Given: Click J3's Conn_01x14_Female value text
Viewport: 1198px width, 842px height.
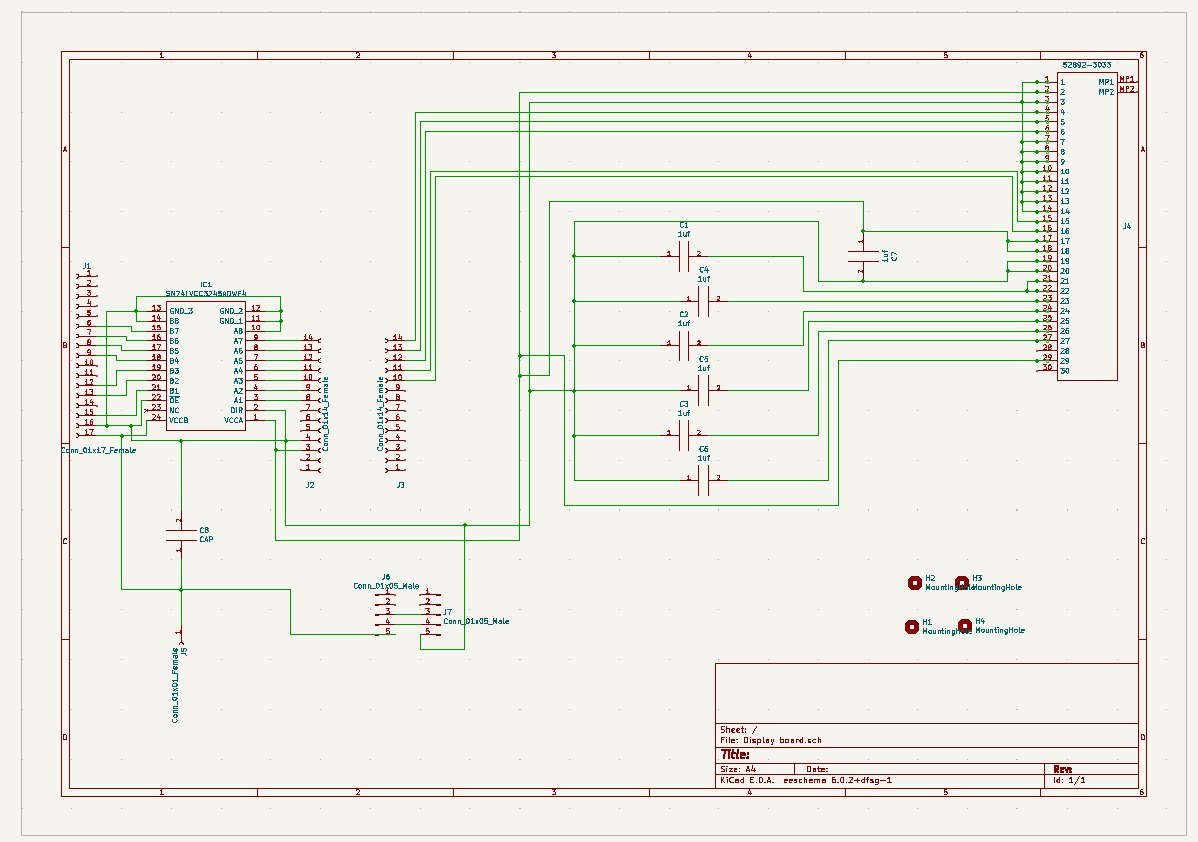Looking at the screenshot, I should [380, 413].
